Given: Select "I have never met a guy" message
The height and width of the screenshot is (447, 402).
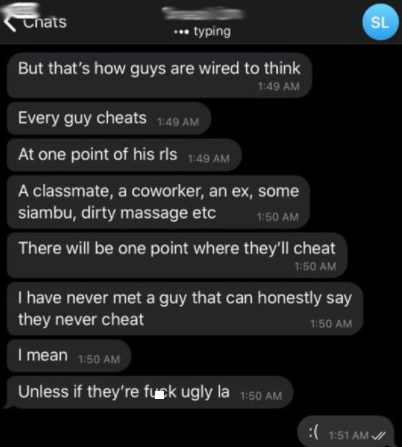Looking at the screenshot, I should click(x=185, y=309).
